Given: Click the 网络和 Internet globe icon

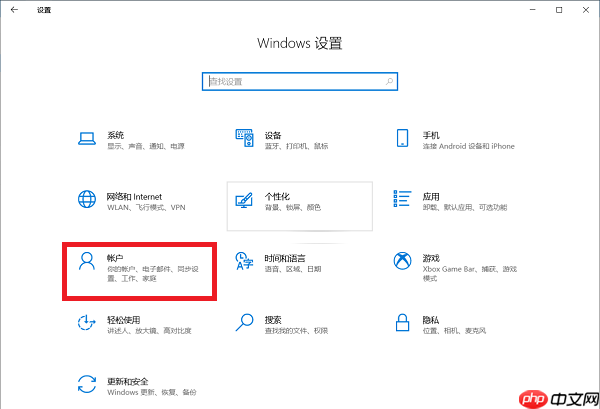Looking at the screenshot, I should (x=87, y=199).
